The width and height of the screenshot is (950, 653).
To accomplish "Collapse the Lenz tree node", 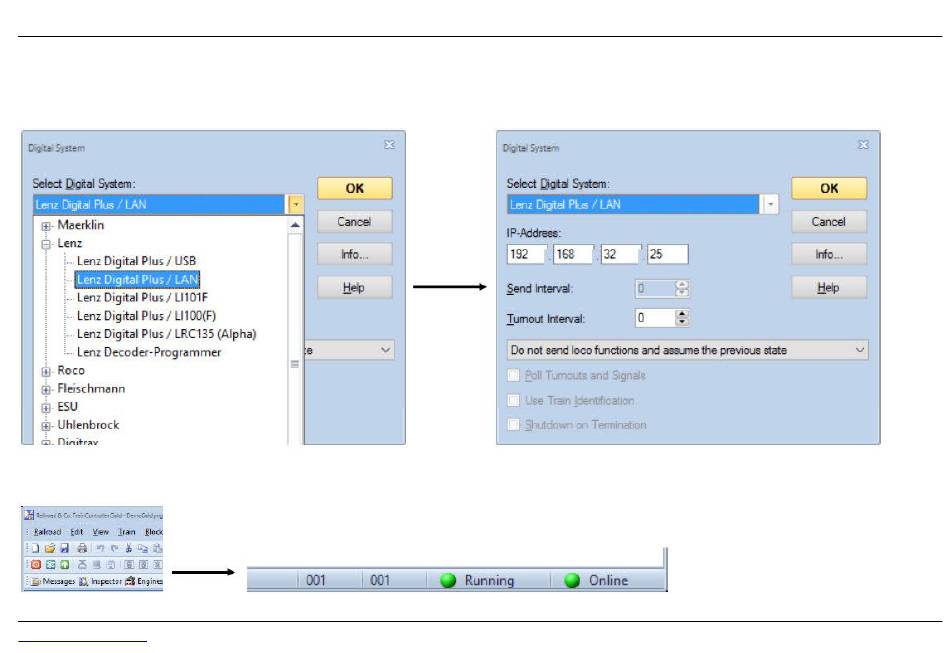I will coord(45,244).
